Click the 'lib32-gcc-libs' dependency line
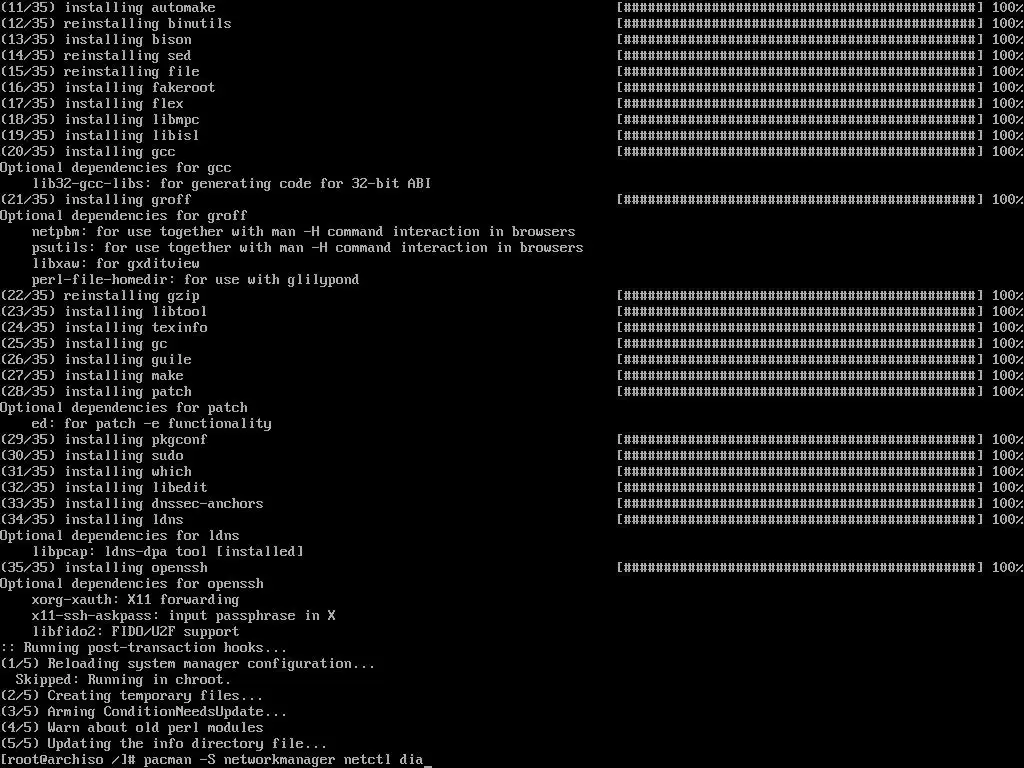Viewport: 1024px width, 768px height. (232, 184)
